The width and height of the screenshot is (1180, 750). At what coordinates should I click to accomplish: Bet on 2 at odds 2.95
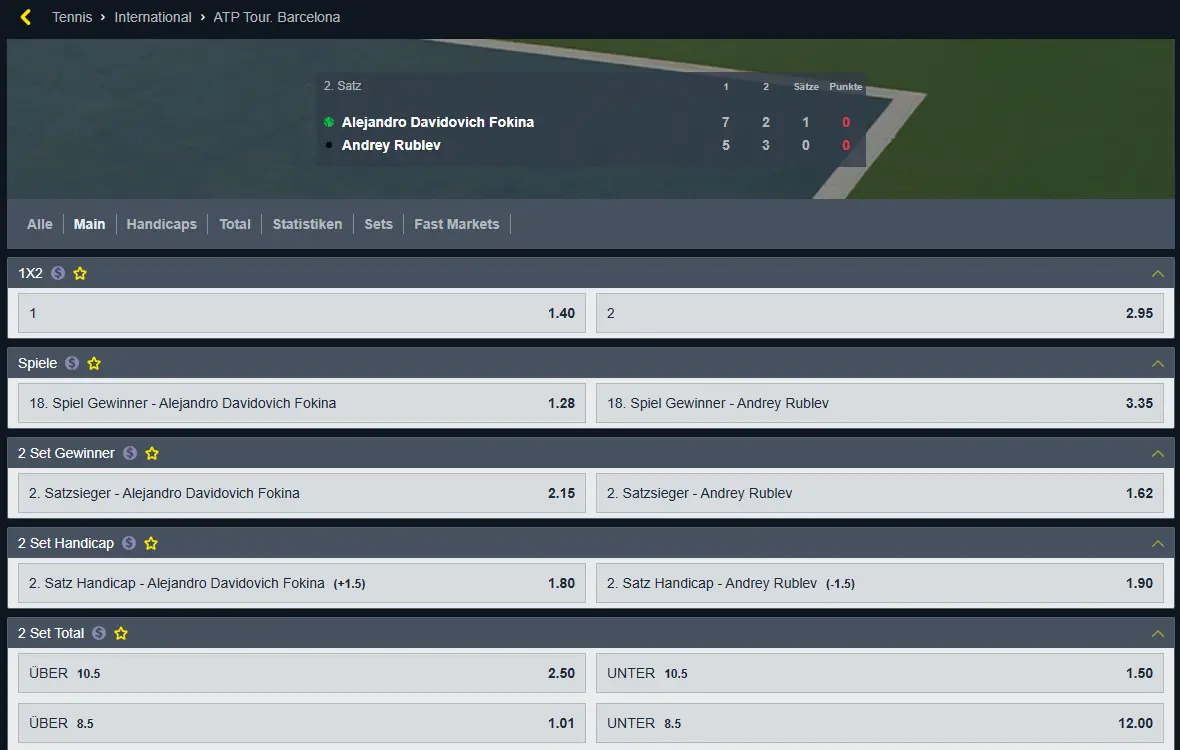(880, 313)
